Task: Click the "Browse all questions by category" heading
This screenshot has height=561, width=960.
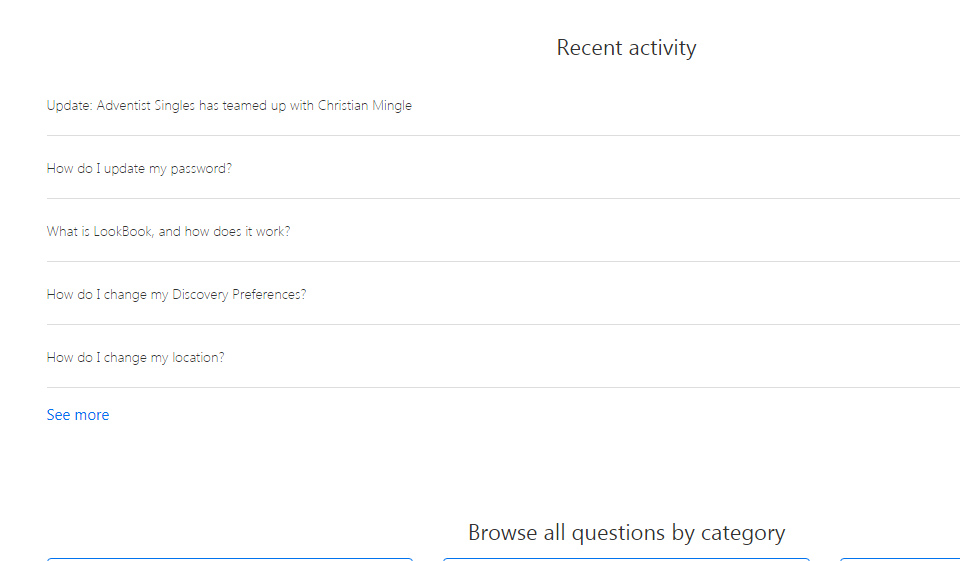Action: pyautogui.click(x=626, y=532)
